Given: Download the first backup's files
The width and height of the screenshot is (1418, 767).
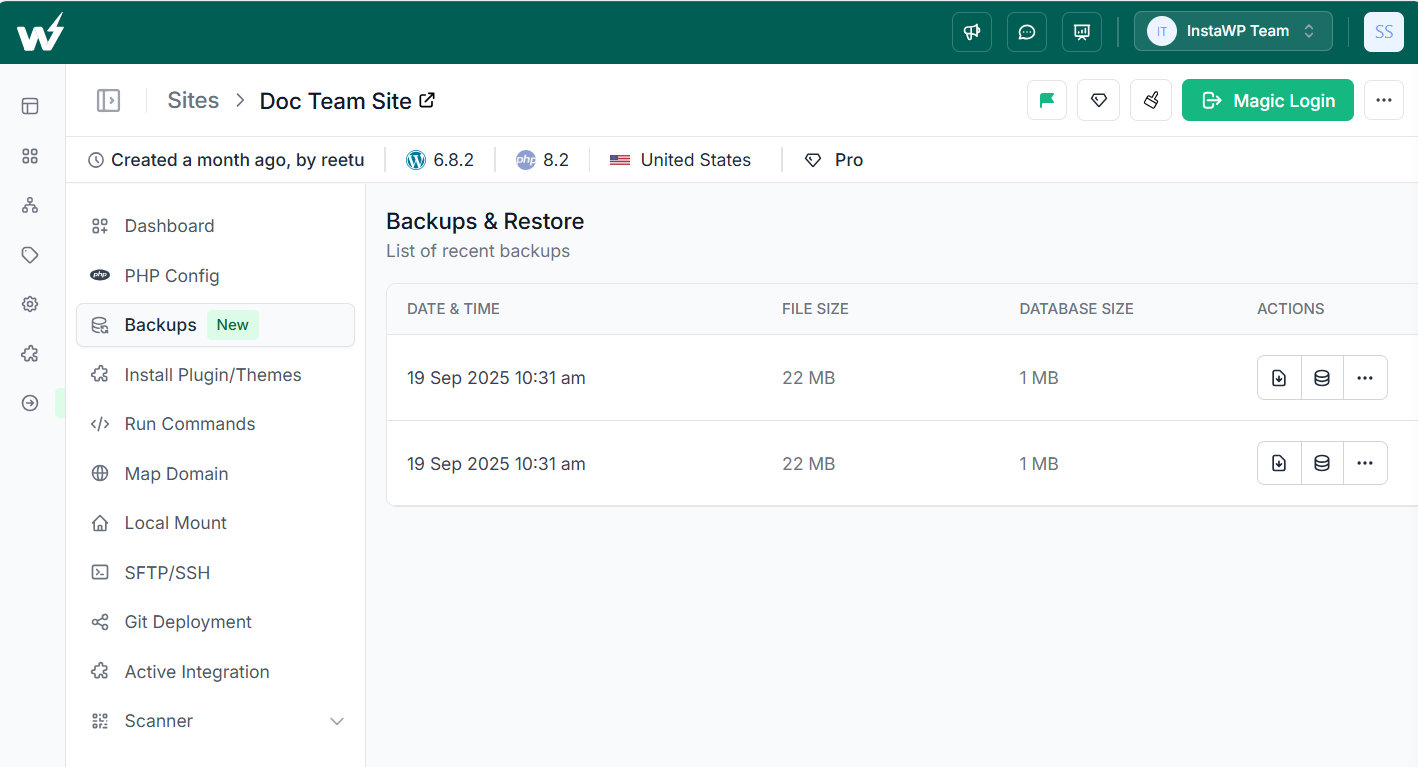Looking at the screenshot, I should (1279, 378).
